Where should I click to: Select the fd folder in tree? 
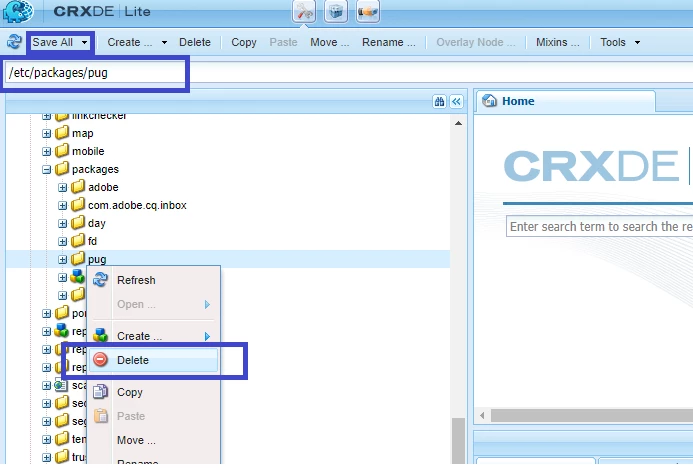click(92, 241)
